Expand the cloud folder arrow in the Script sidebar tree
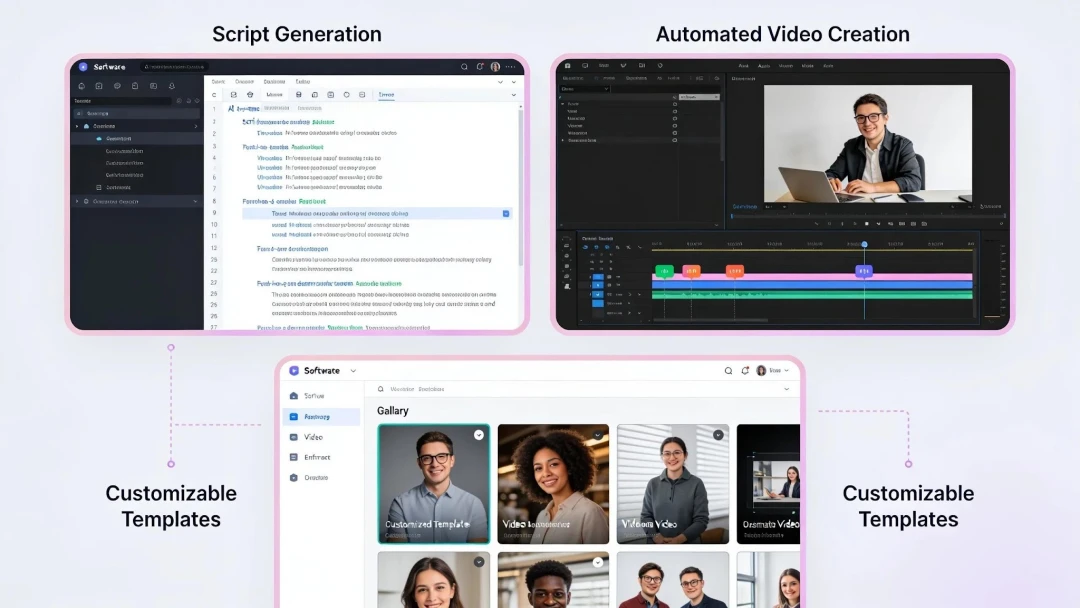This screenshot has width=1080, height=608. click(77, 126)
